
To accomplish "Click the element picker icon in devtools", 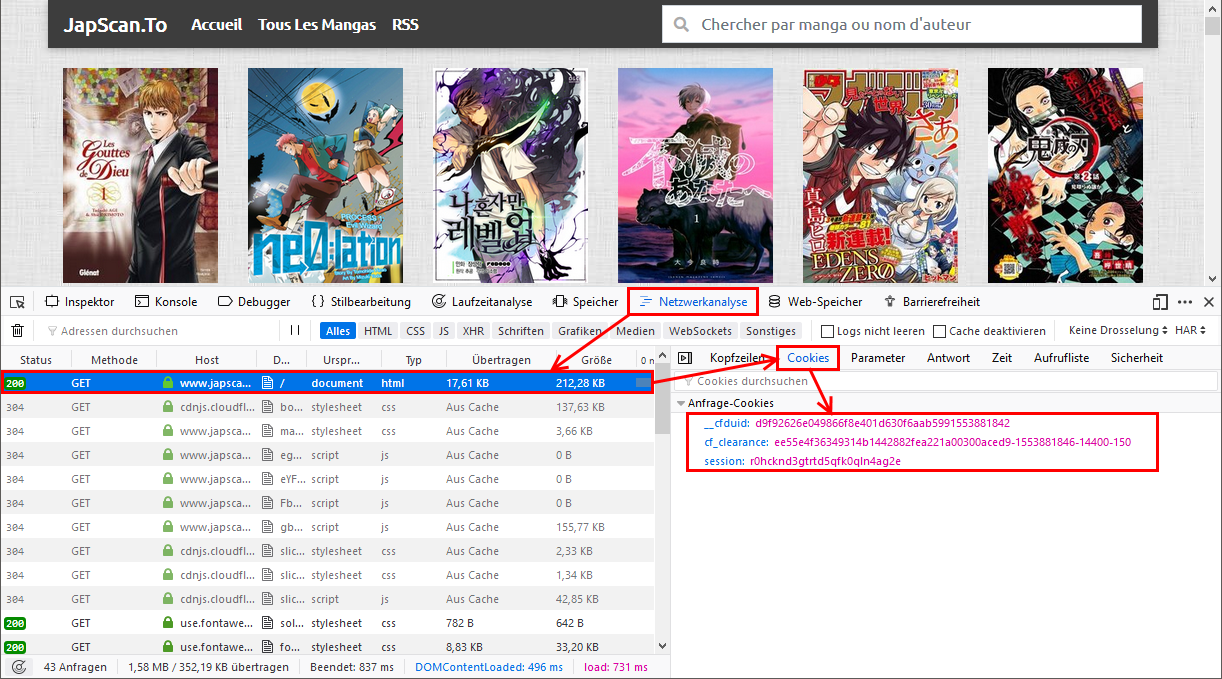I will 17,302.
